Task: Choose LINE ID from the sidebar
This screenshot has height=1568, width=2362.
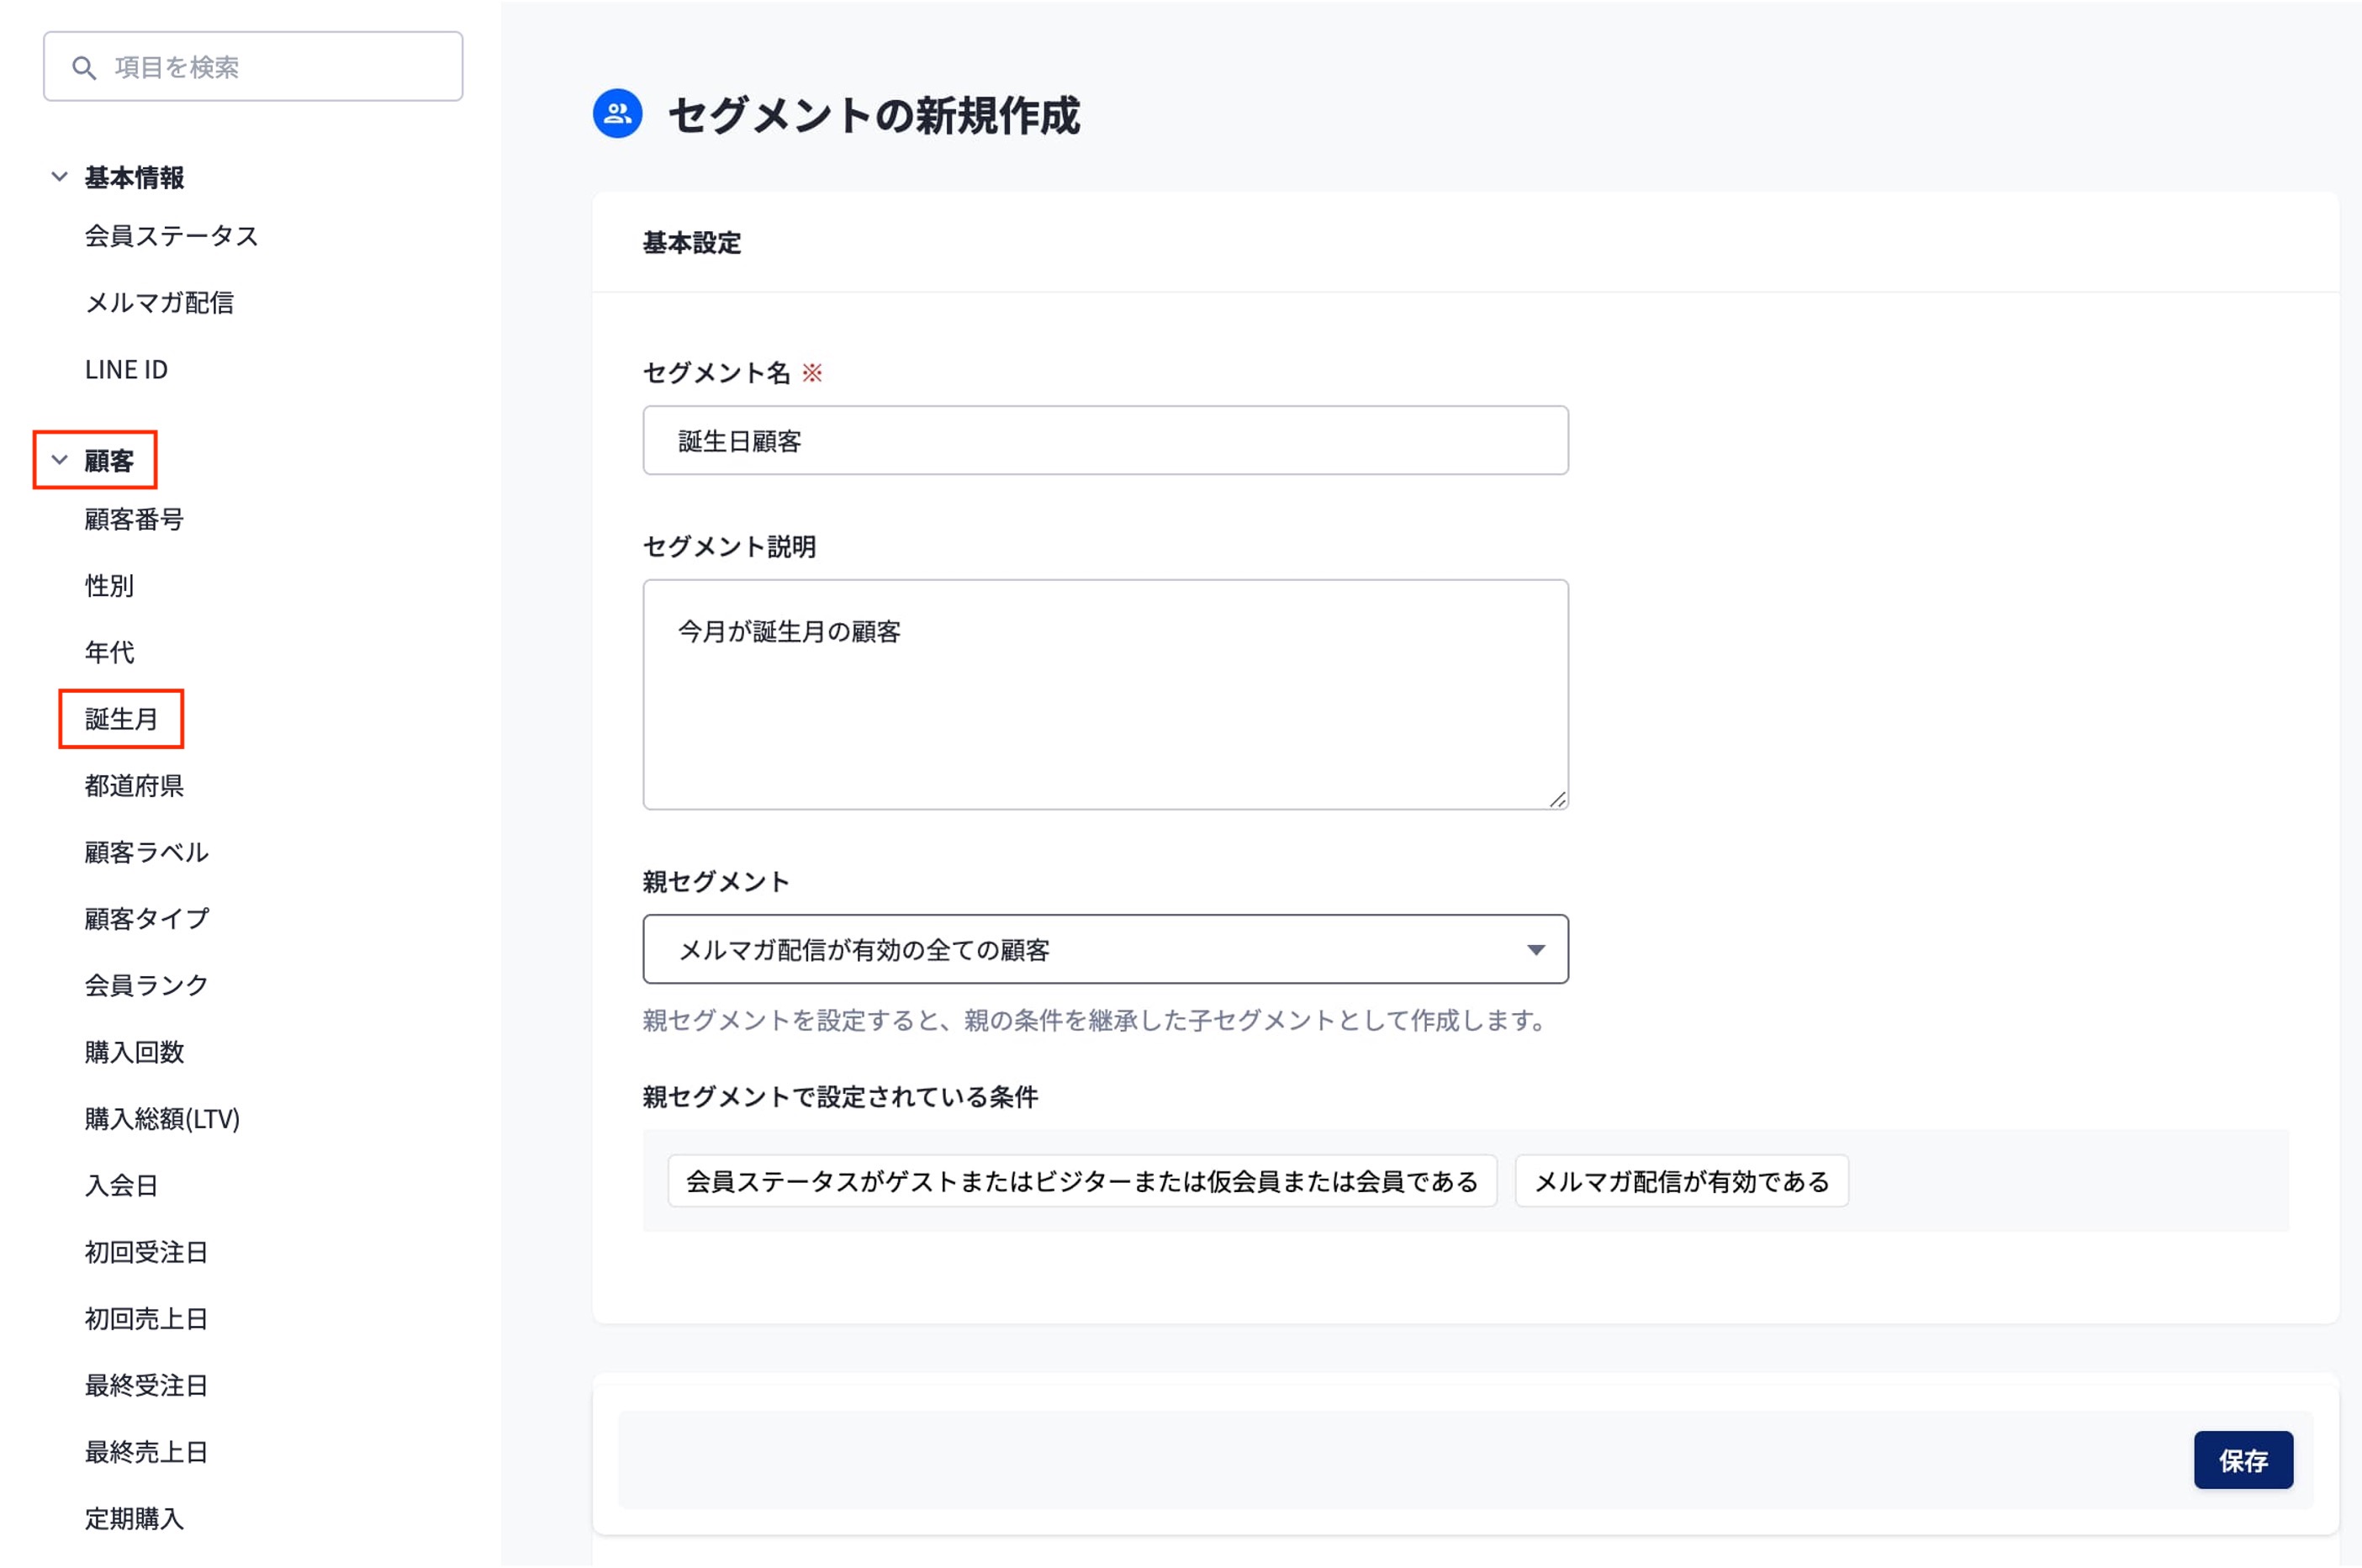Action: [126, 370]
